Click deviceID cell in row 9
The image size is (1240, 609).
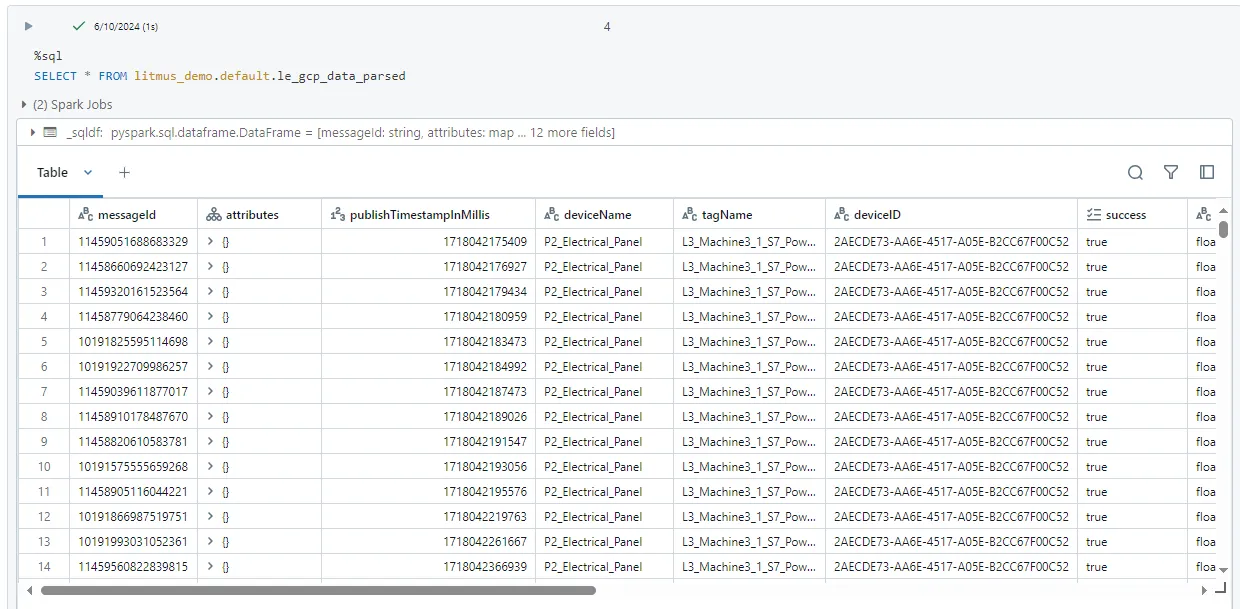[x=951, y=441]
